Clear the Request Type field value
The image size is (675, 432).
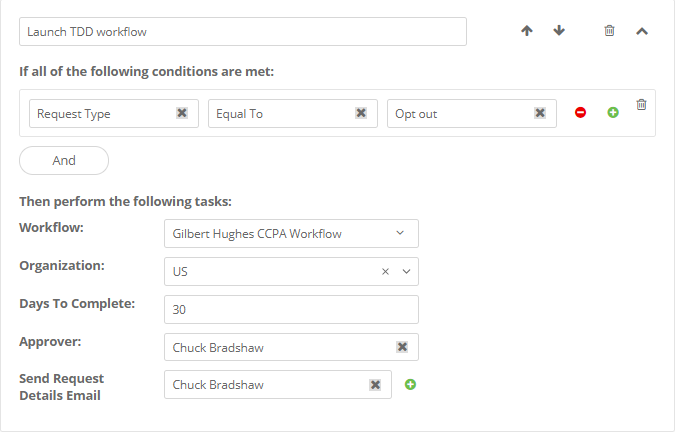click(182, 113)
